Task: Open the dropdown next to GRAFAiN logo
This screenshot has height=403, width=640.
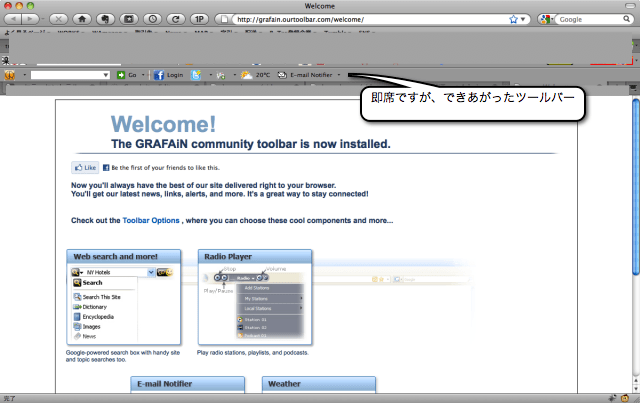Action: (24, 75)
